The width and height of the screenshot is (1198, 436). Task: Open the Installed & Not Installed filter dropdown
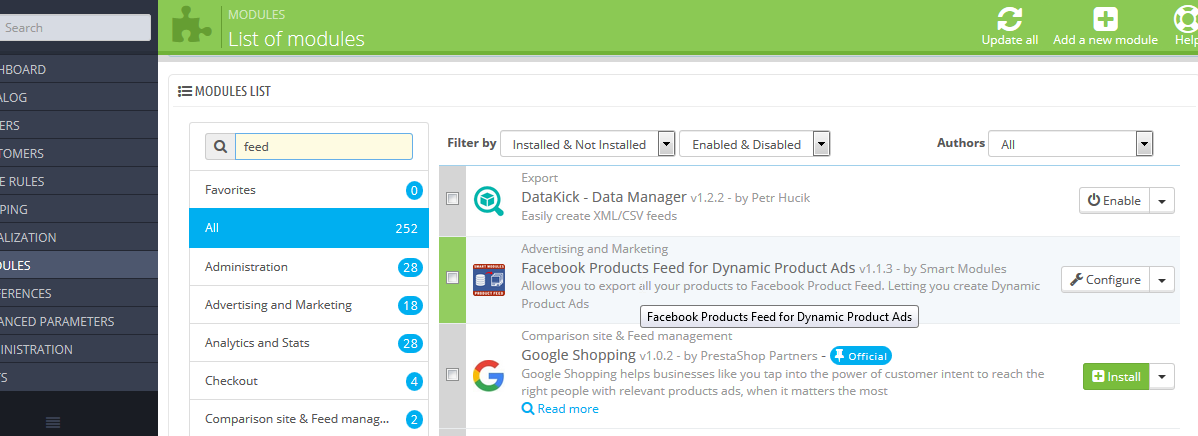(587, 144)
